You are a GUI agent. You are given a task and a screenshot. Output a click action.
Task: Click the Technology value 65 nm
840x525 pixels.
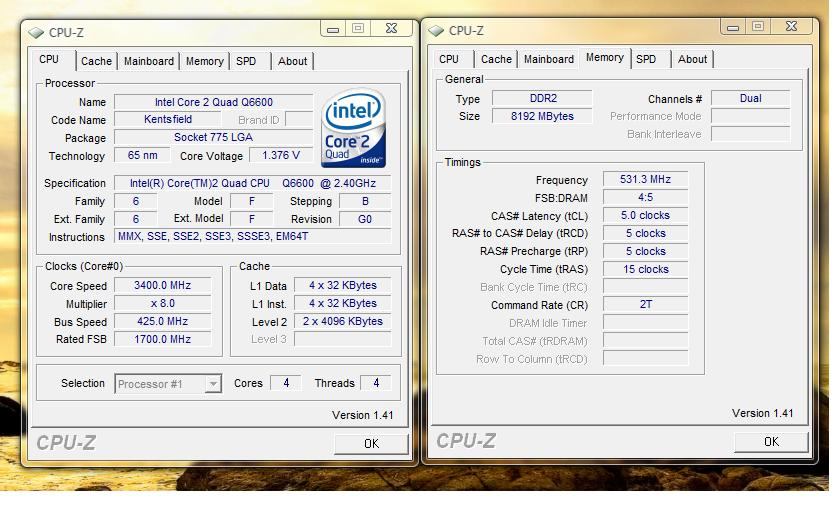tap(142, 155)
